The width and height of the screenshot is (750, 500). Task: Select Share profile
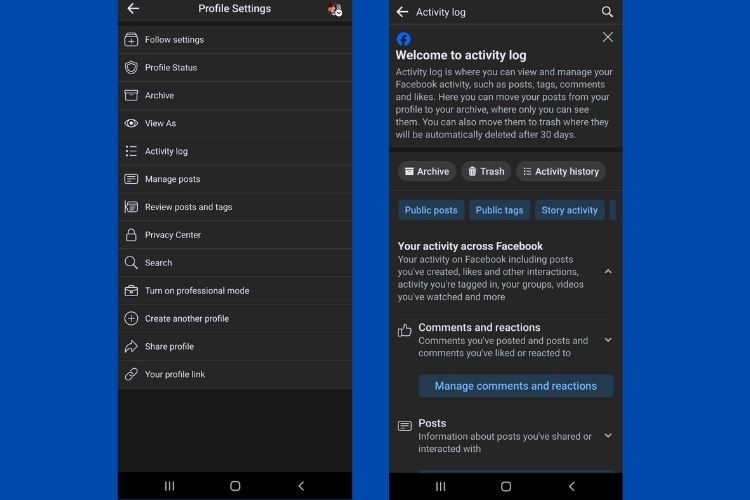(x=235, y=346)
